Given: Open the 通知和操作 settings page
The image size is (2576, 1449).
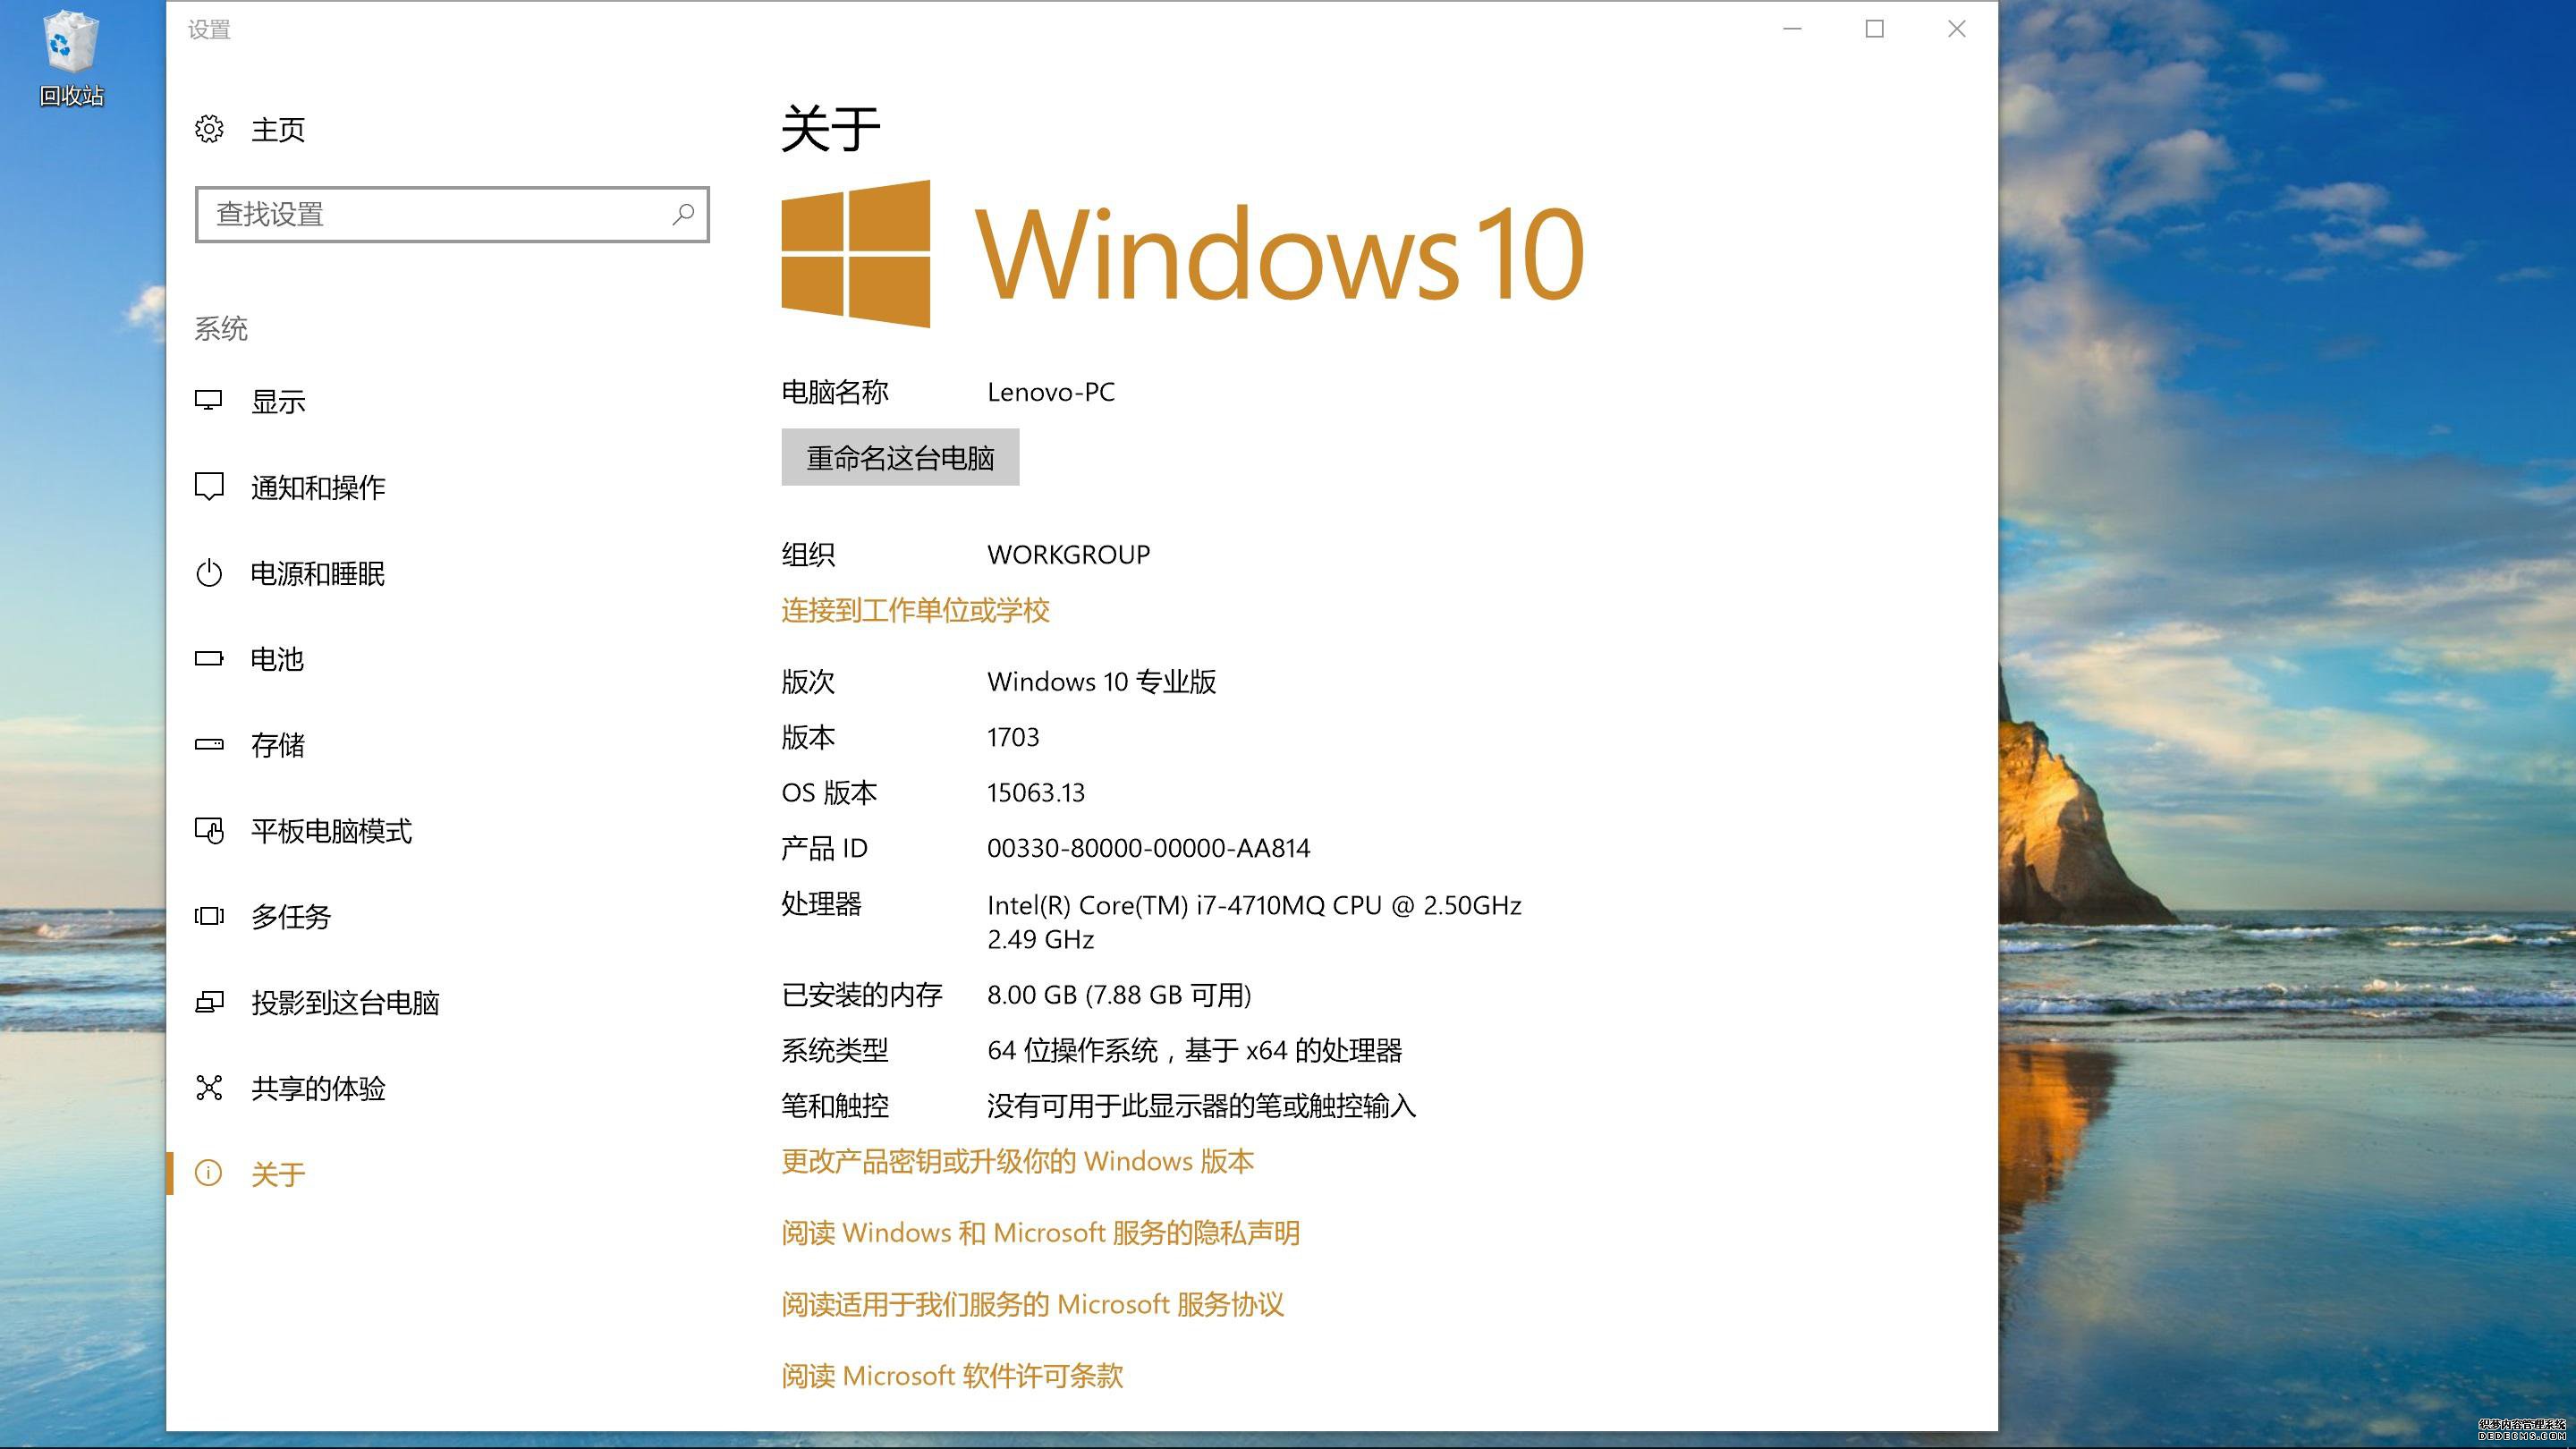Looking at the screenshot, I should tap(318, 488).
